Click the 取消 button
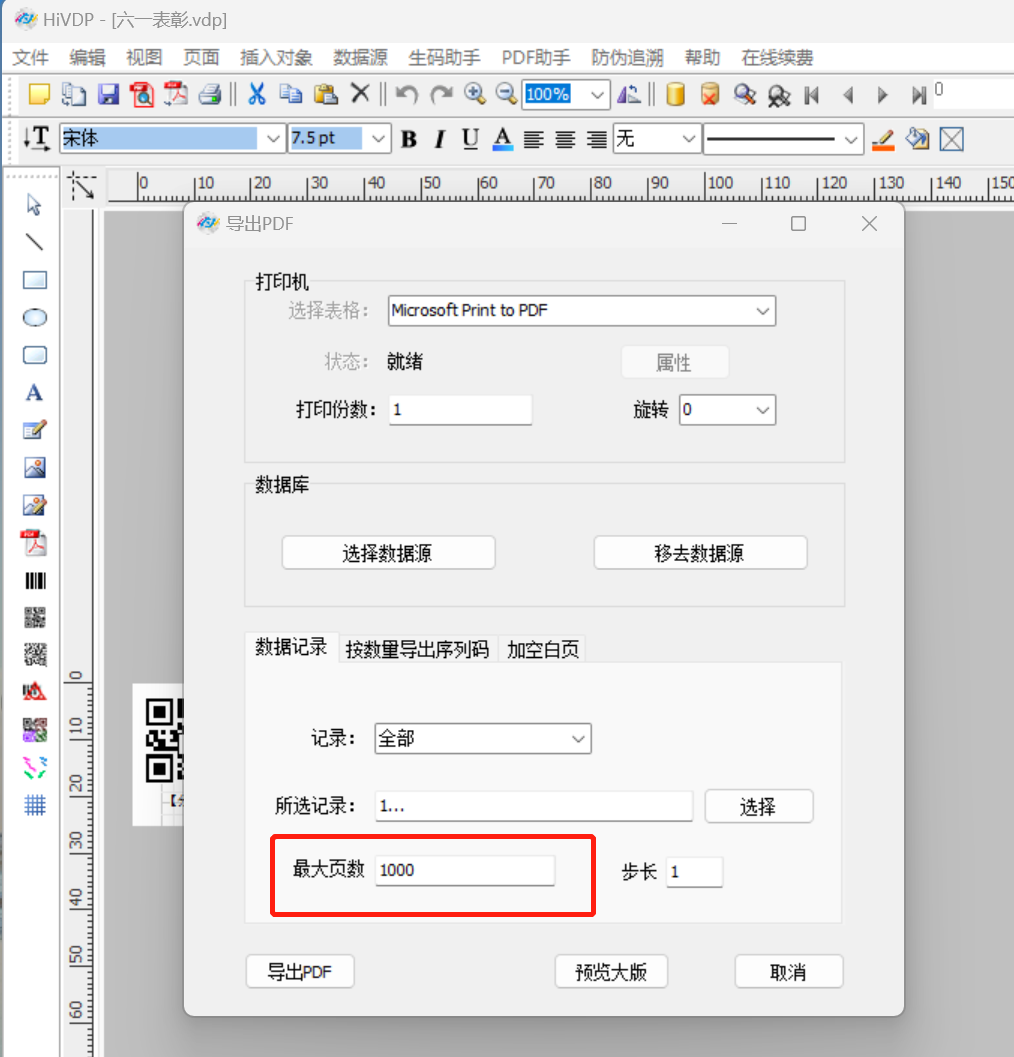 coord(789,971)
